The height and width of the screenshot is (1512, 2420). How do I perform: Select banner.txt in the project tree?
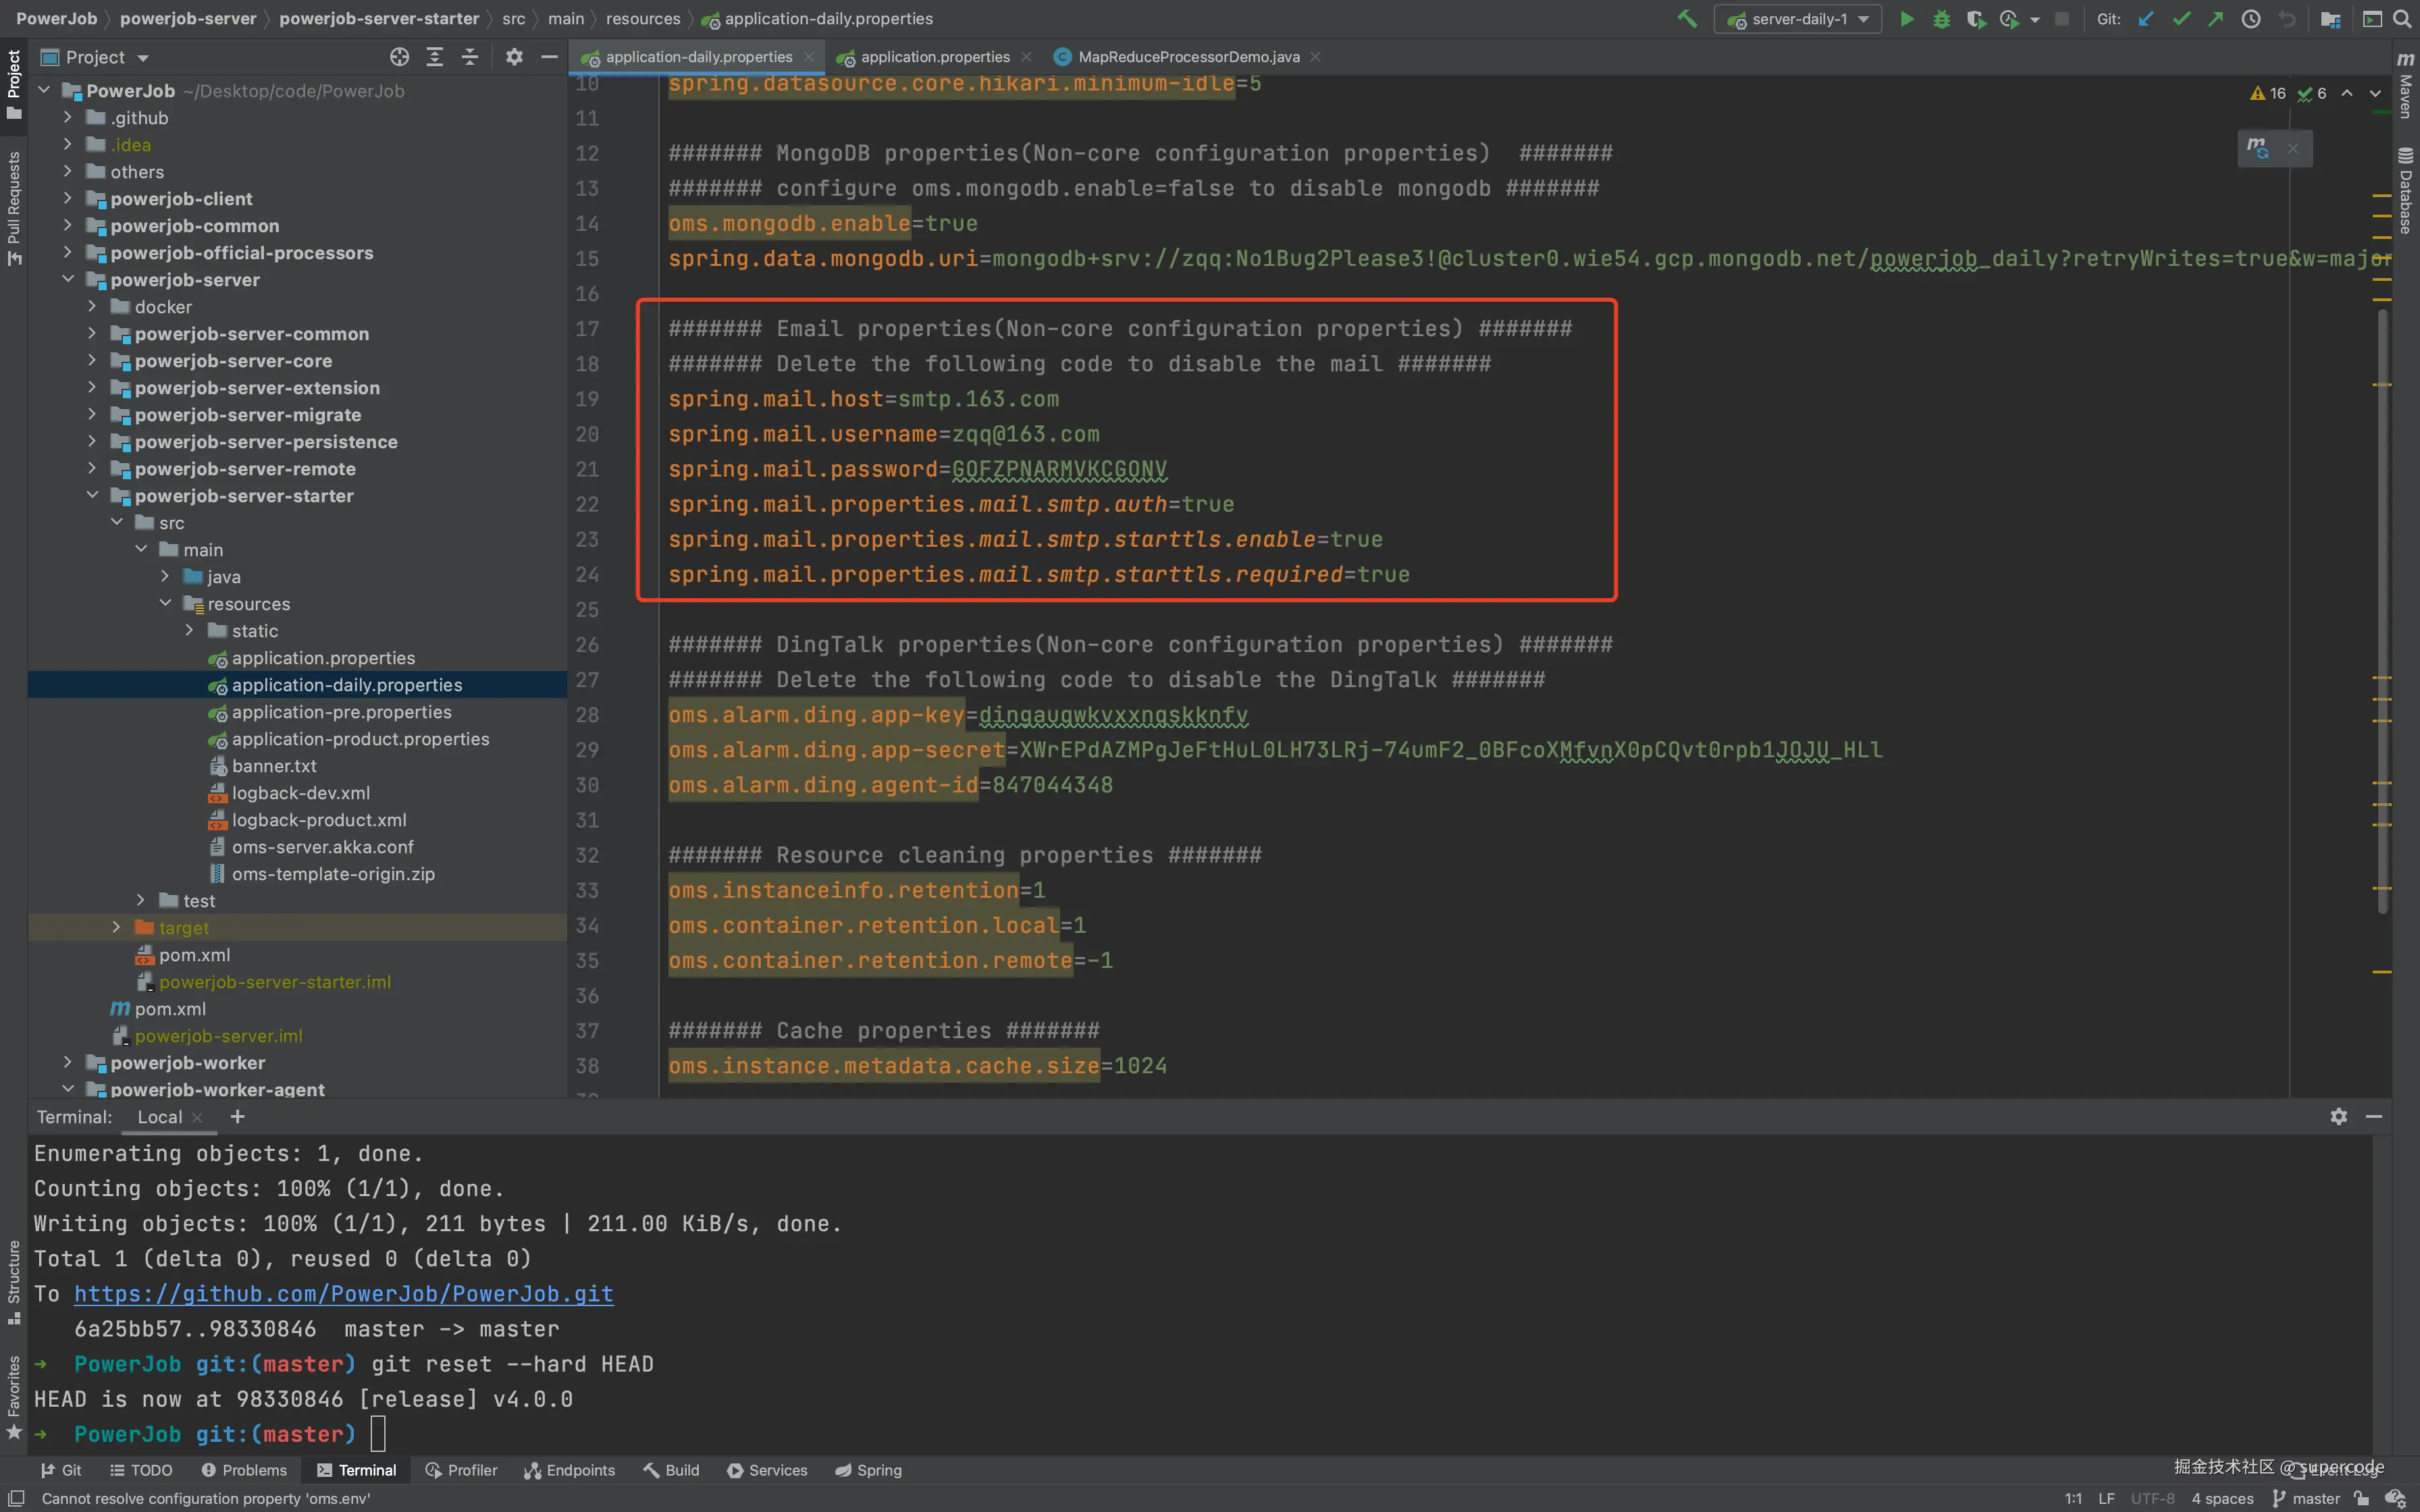click(x=274, y=765)
